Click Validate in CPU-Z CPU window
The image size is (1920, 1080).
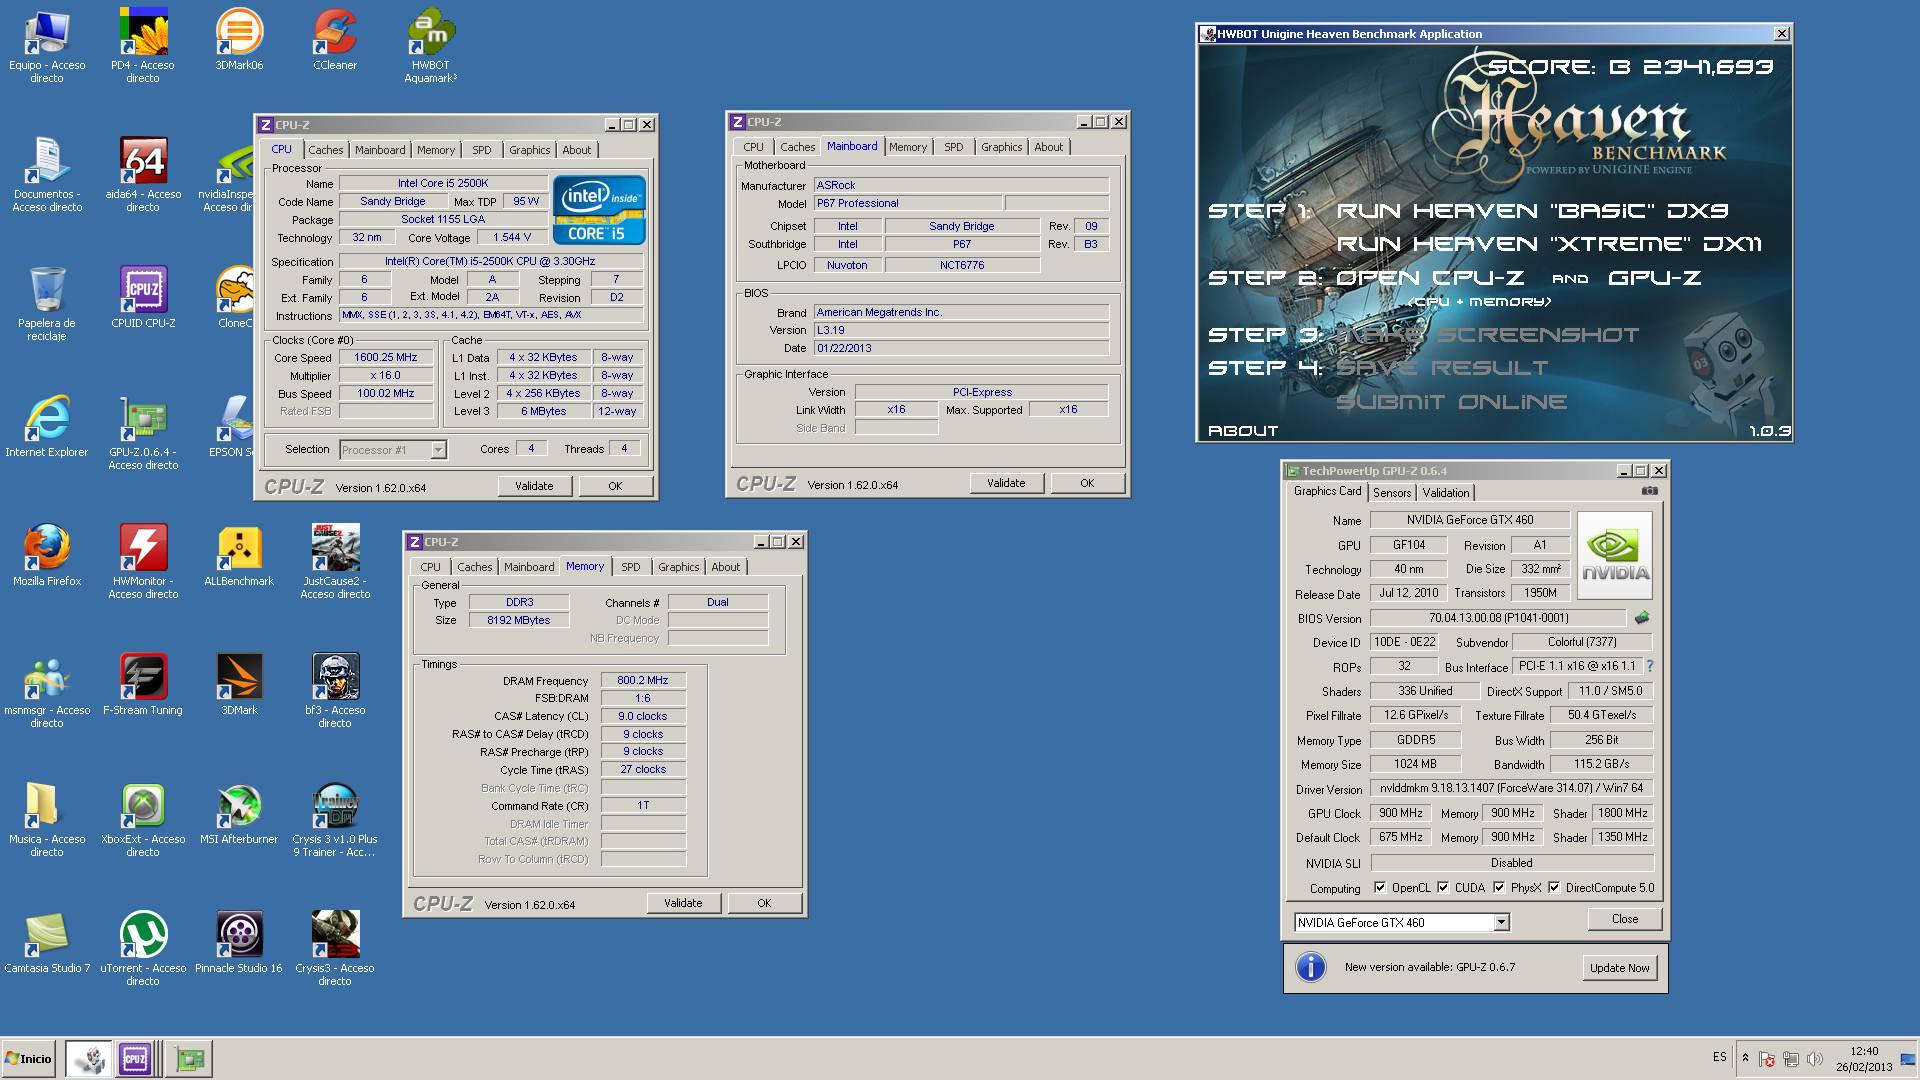[534, 486]
